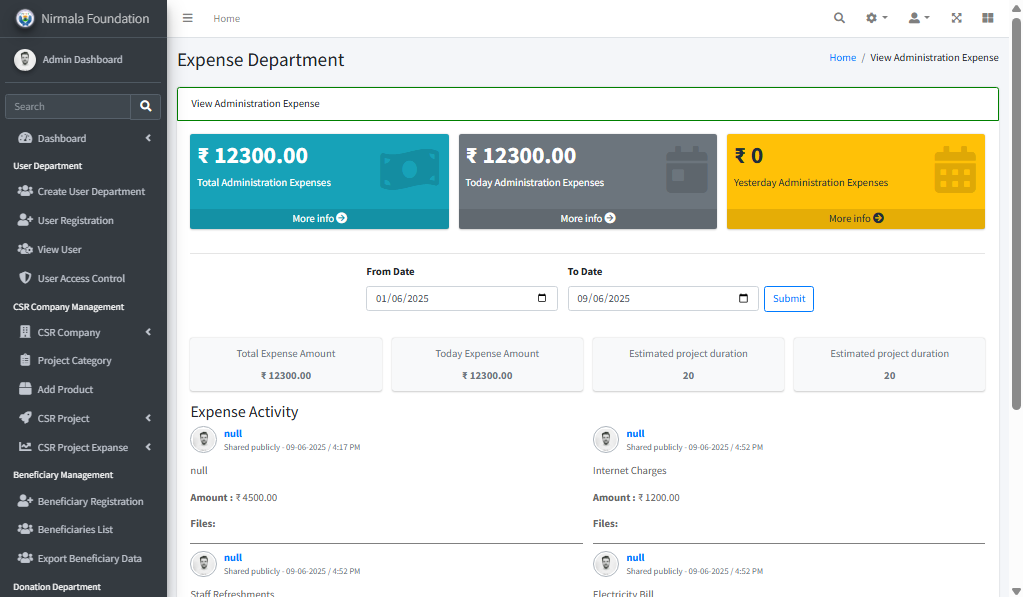This screenshot has height=597, width=1023.
Task: Click the sidebar search button icon
Action: tap(145, 106)
